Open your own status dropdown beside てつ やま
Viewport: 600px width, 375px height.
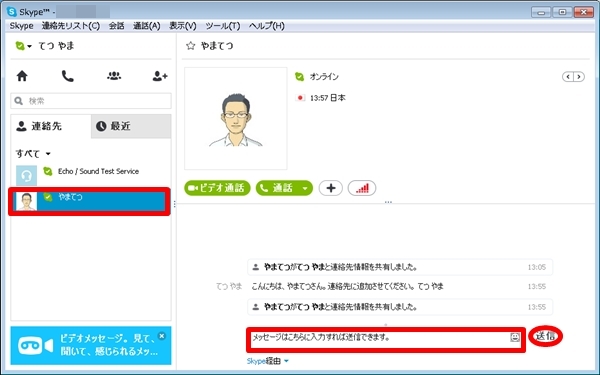pyautogui.click(x=23, y=46)
